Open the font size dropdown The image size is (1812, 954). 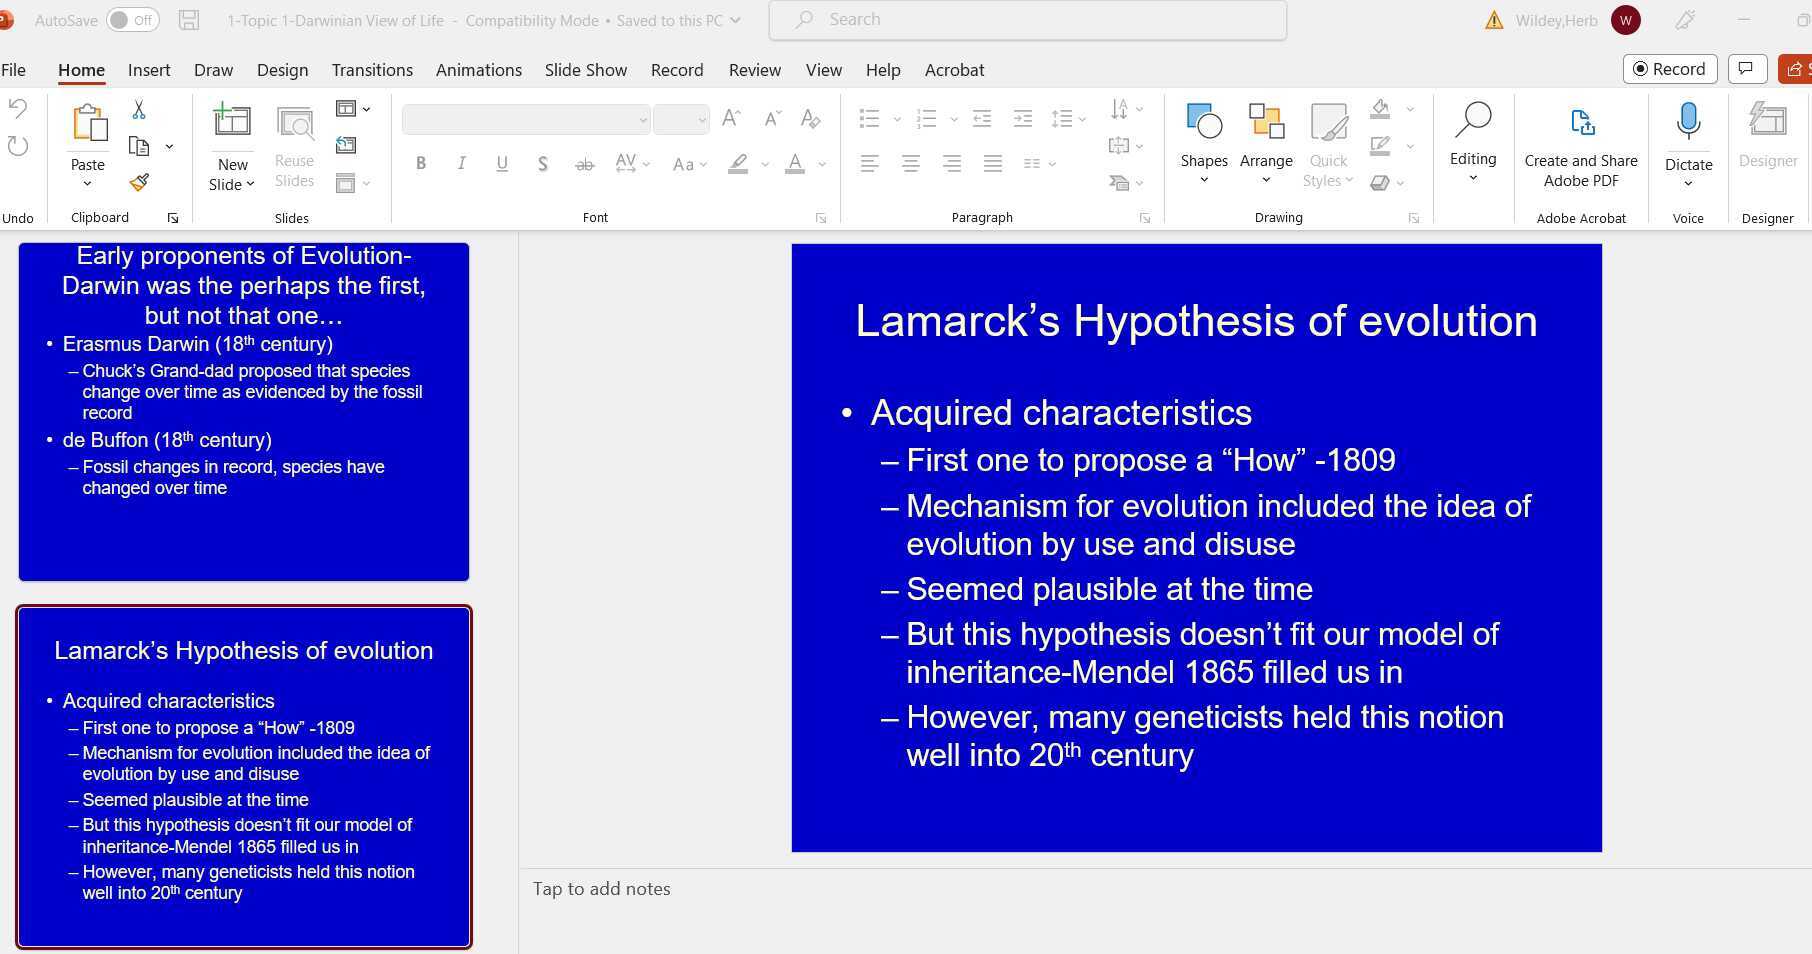[x=700, y=119]
